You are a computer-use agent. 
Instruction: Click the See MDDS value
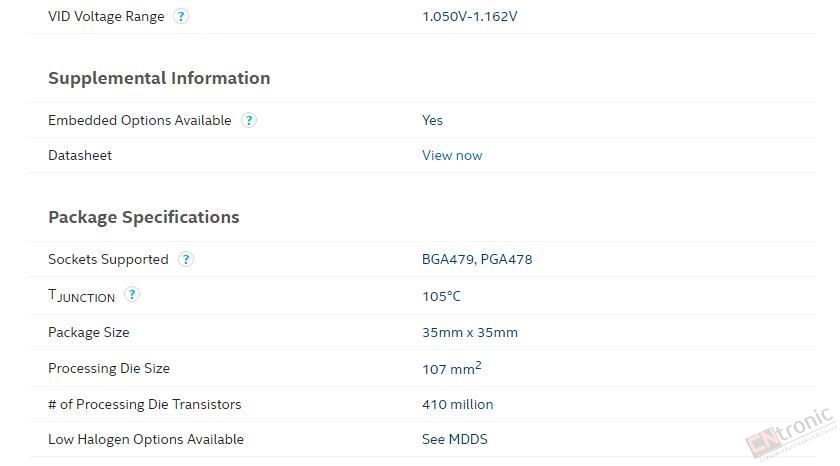click(455, 440)
